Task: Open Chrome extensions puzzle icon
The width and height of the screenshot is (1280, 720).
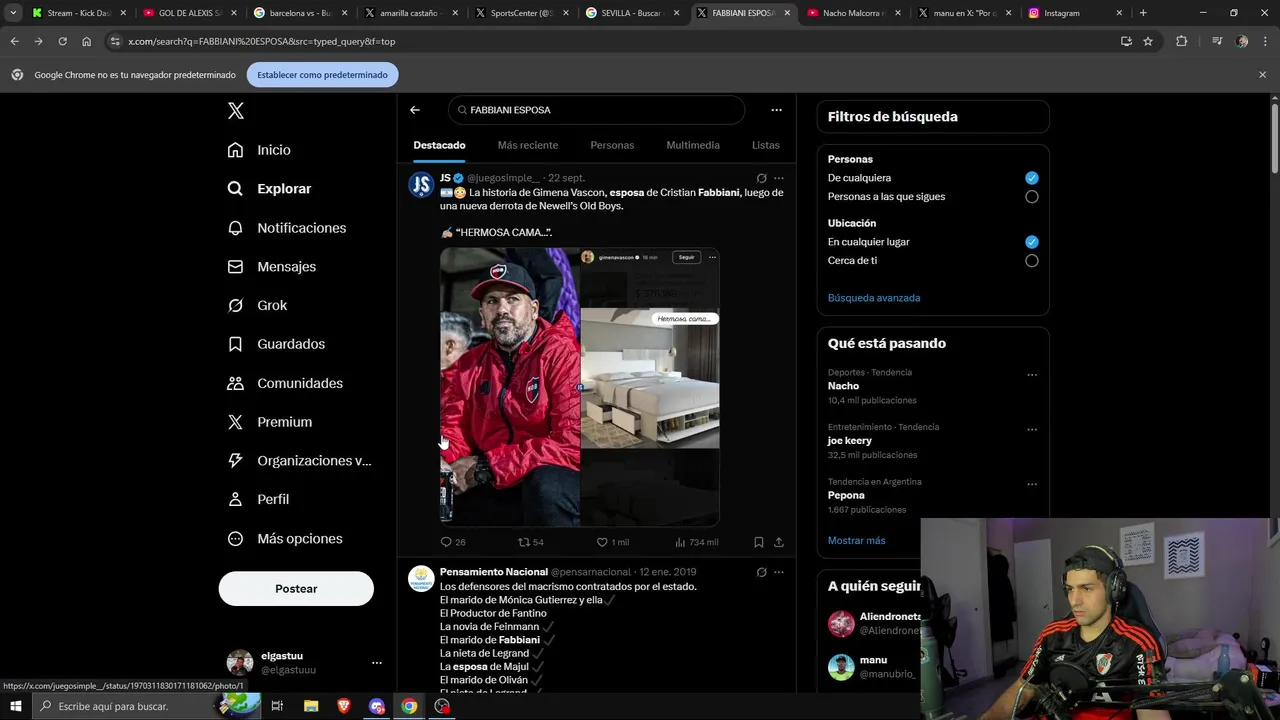Action: click(1181, 41)
